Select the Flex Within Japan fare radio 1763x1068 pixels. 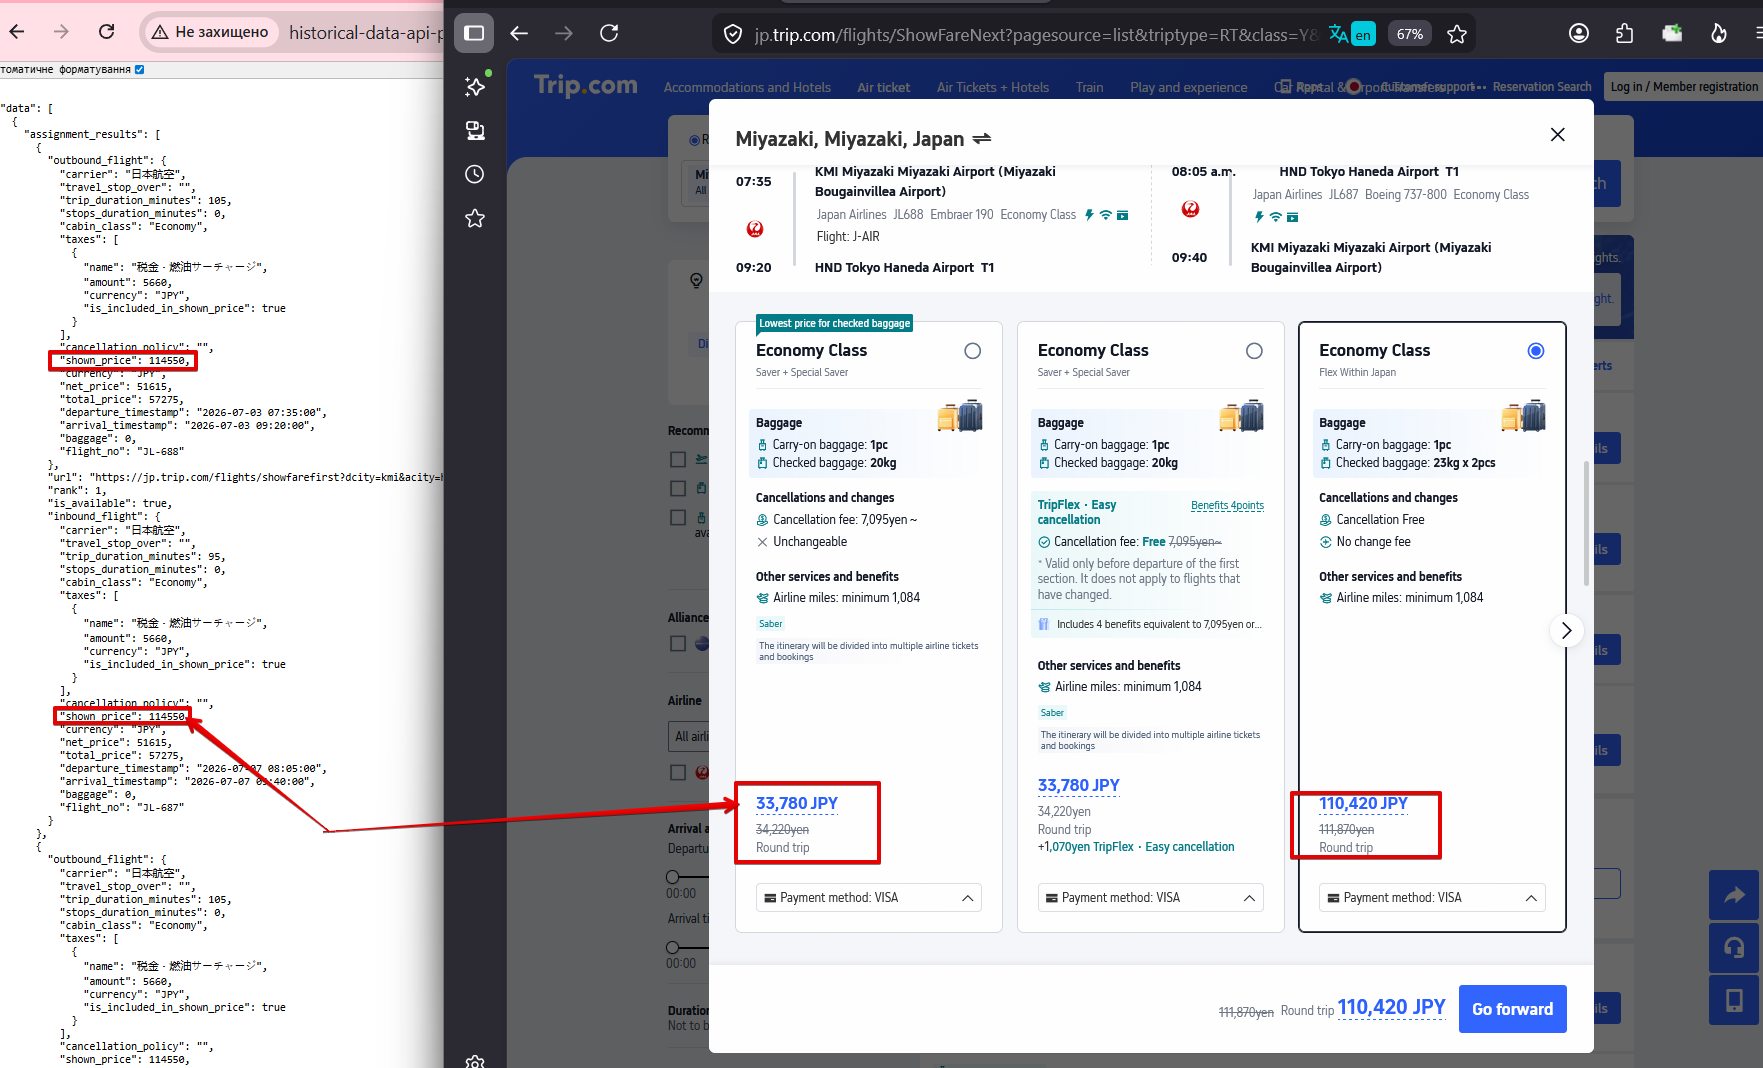[x=1536, y=351]
